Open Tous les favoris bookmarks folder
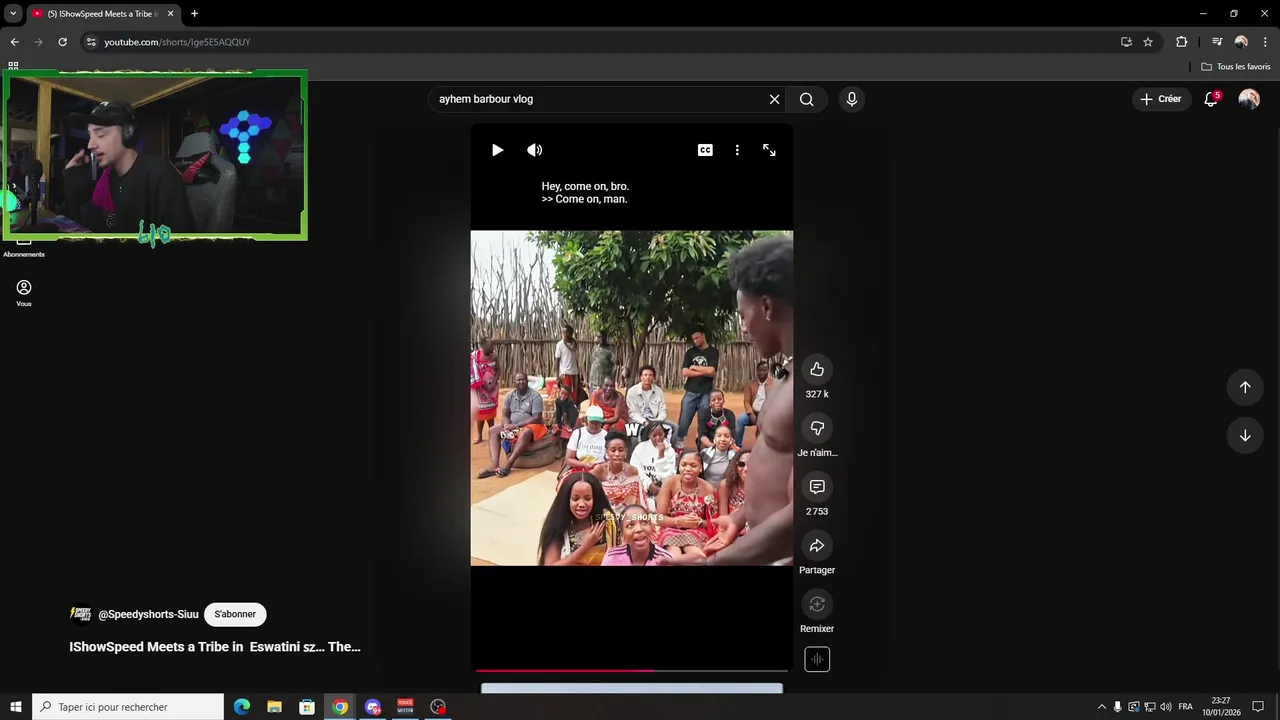The width and height of the screenshot is (1280, 720). click(1236, 67)
